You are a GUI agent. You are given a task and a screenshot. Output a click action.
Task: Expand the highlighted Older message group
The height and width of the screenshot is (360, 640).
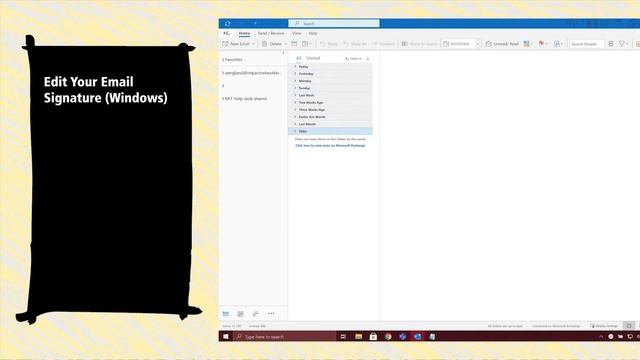(x=295, y=131)
